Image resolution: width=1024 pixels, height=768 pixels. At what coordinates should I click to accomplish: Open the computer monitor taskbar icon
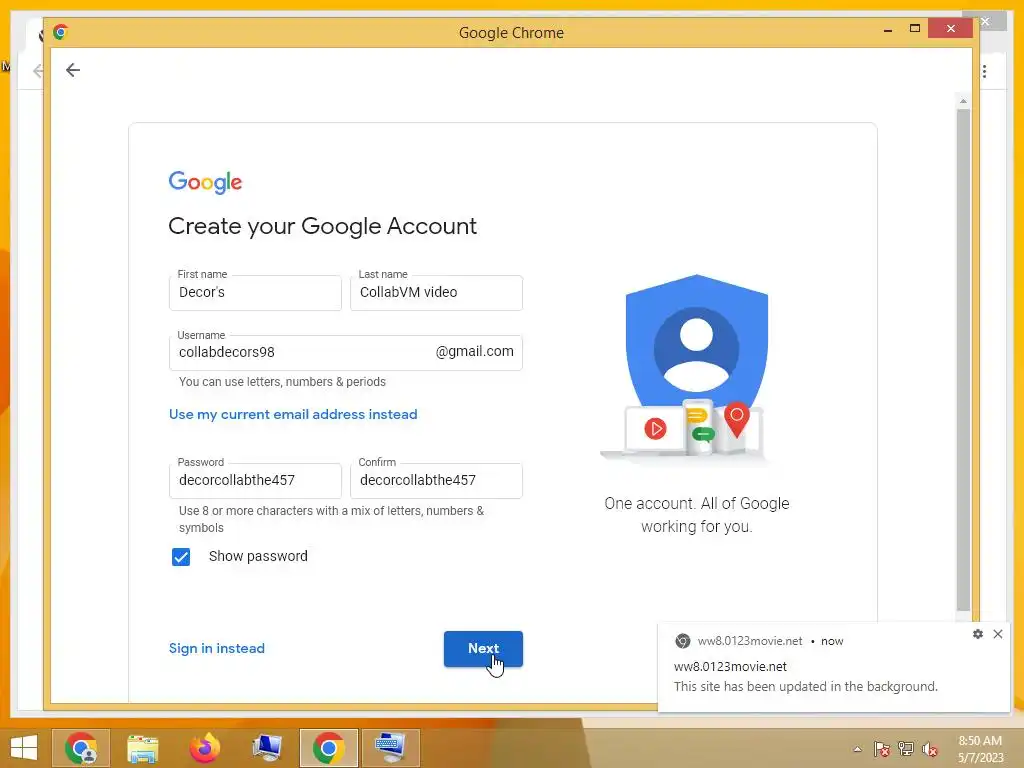[267, 748]
